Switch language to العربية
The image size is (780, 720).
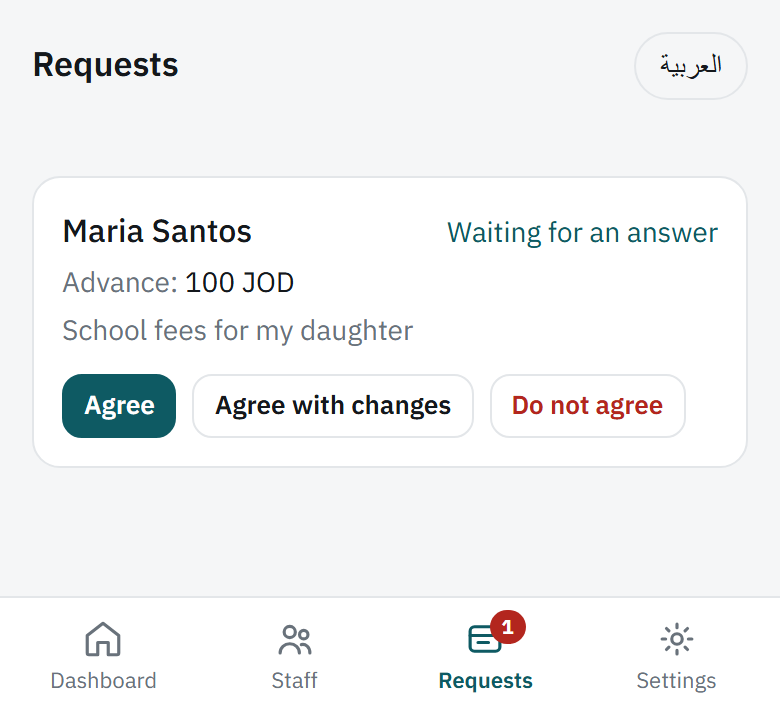690,66
